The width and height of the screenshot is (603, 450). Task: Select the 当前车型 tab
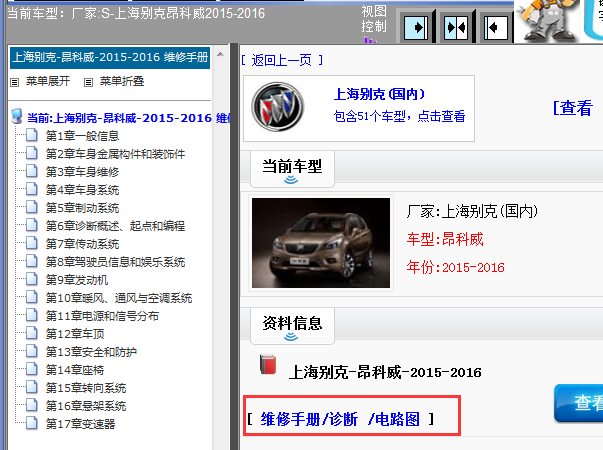292,169
